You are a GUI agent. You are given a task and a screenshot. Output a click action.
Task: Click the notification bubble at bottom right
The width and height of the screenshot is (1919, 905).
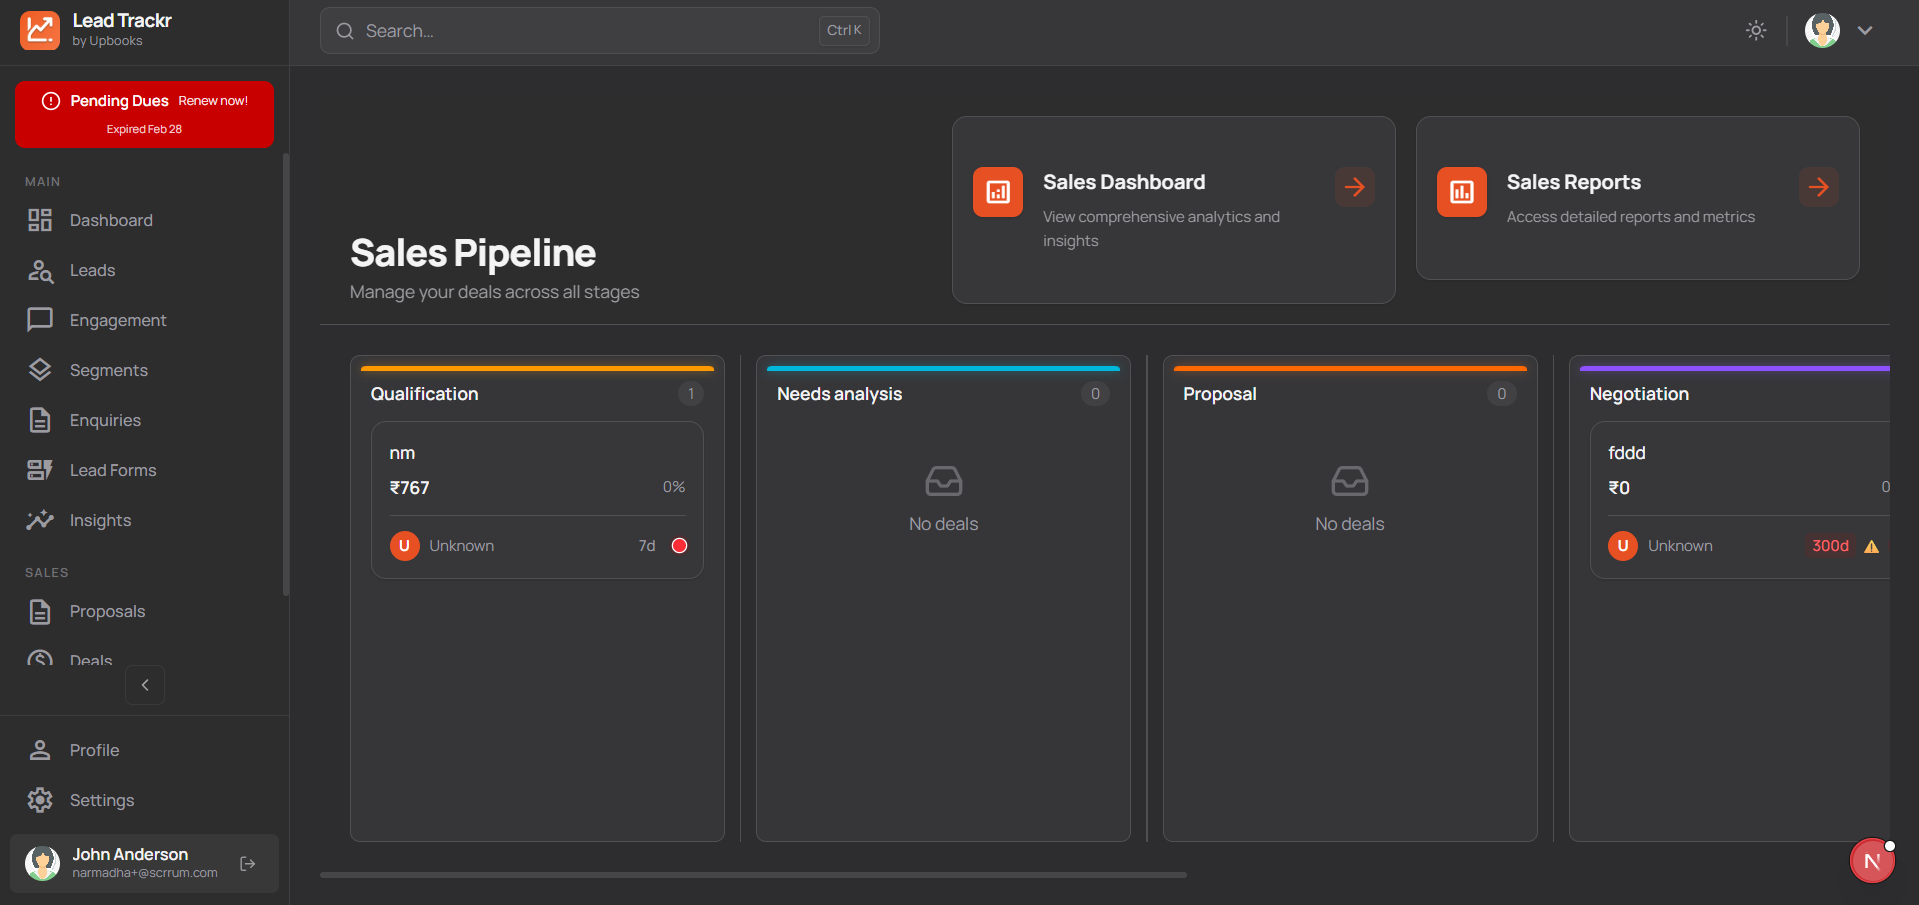point(1872,860)
